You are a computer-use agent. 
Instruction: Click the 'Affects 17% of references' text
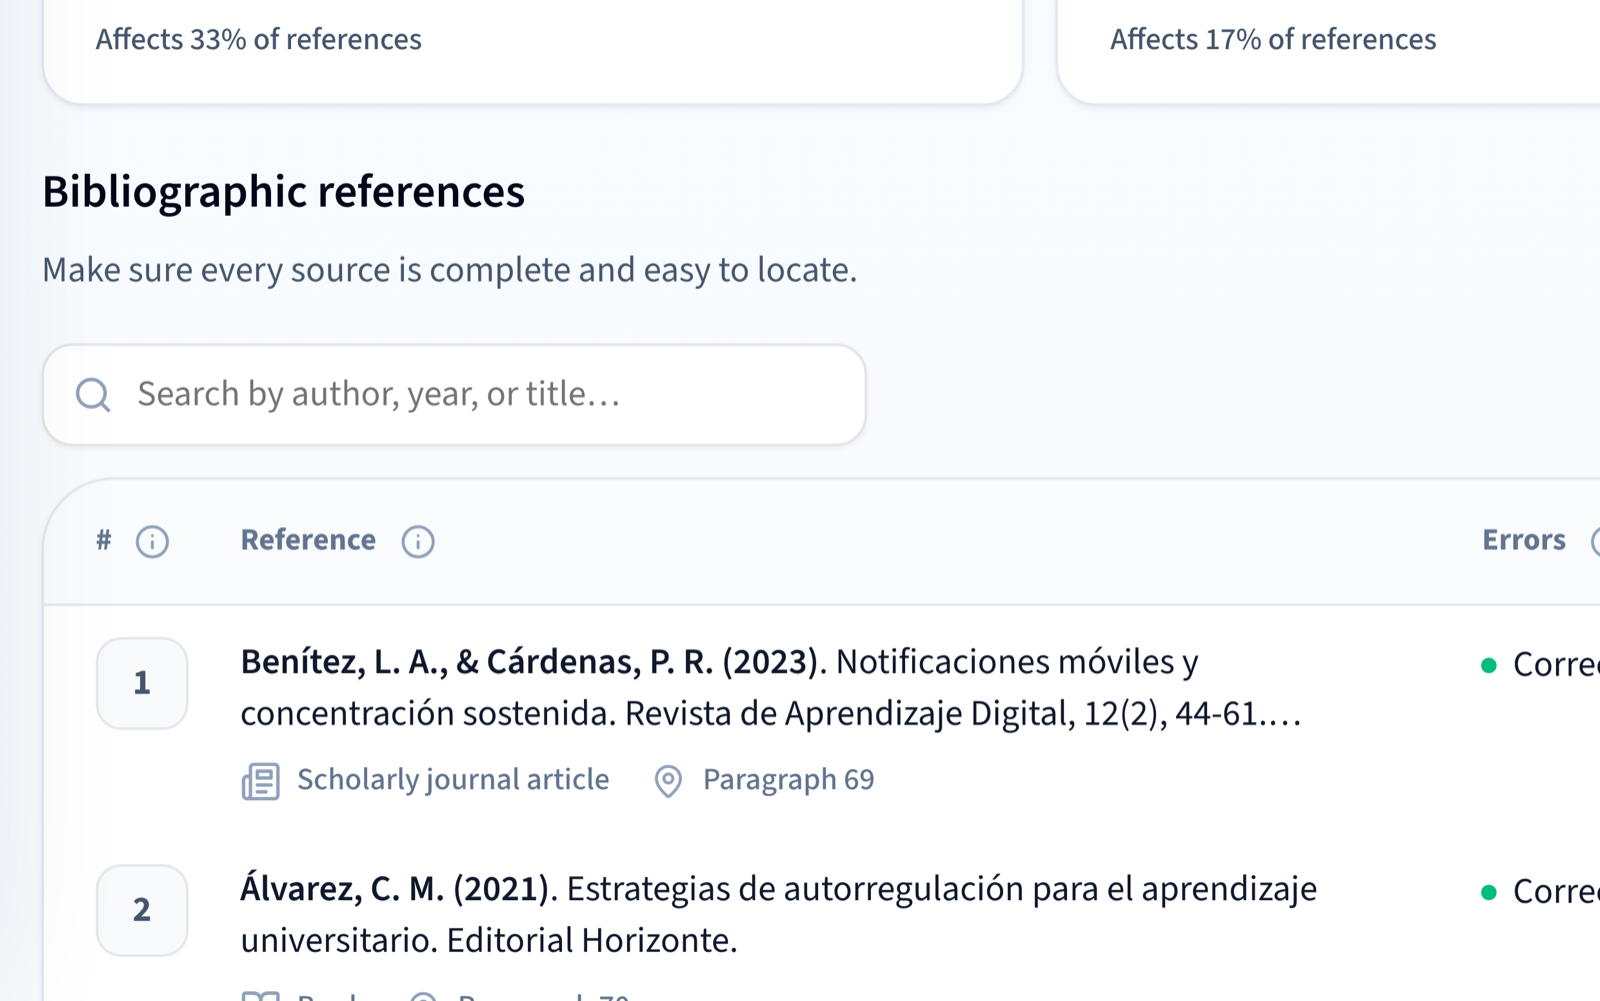click(x=1273, y=39)
